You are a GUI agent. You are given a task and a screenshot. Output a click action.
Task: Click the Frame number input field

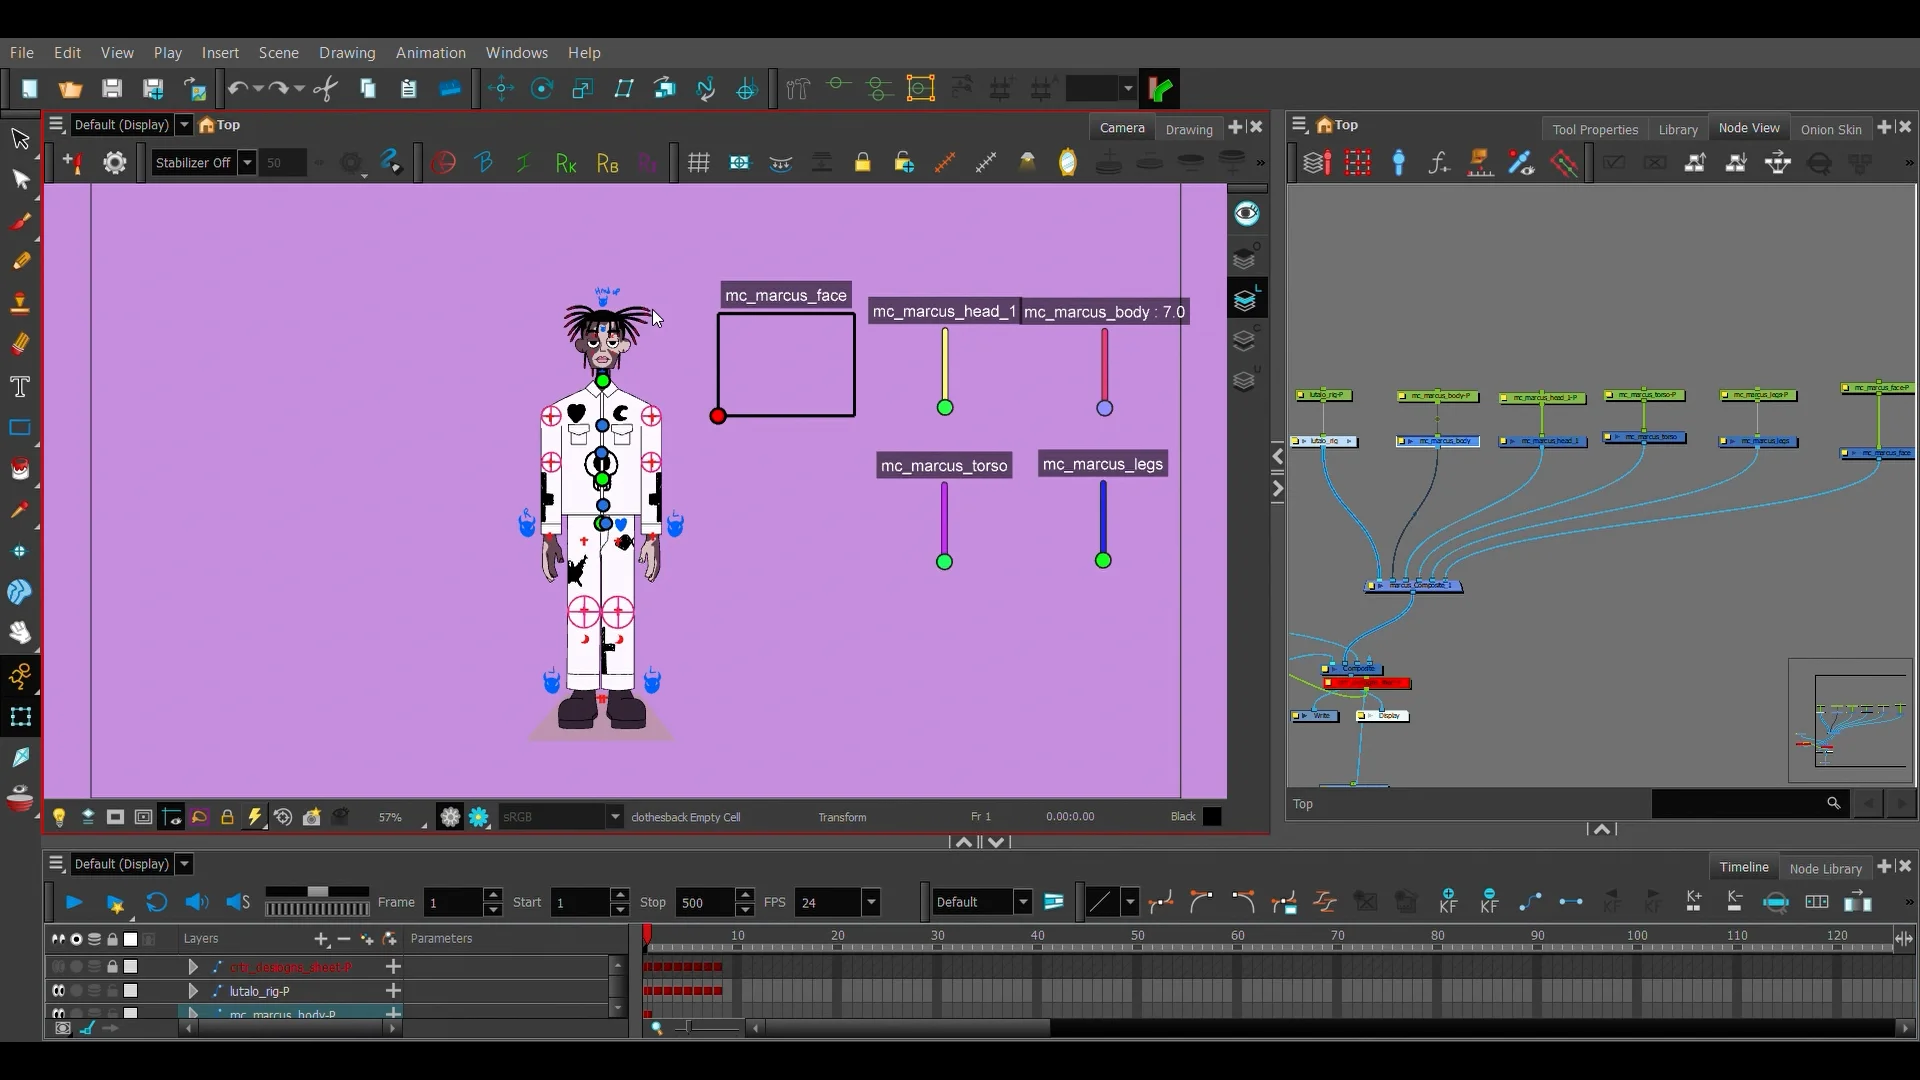(x=454, y=903)
